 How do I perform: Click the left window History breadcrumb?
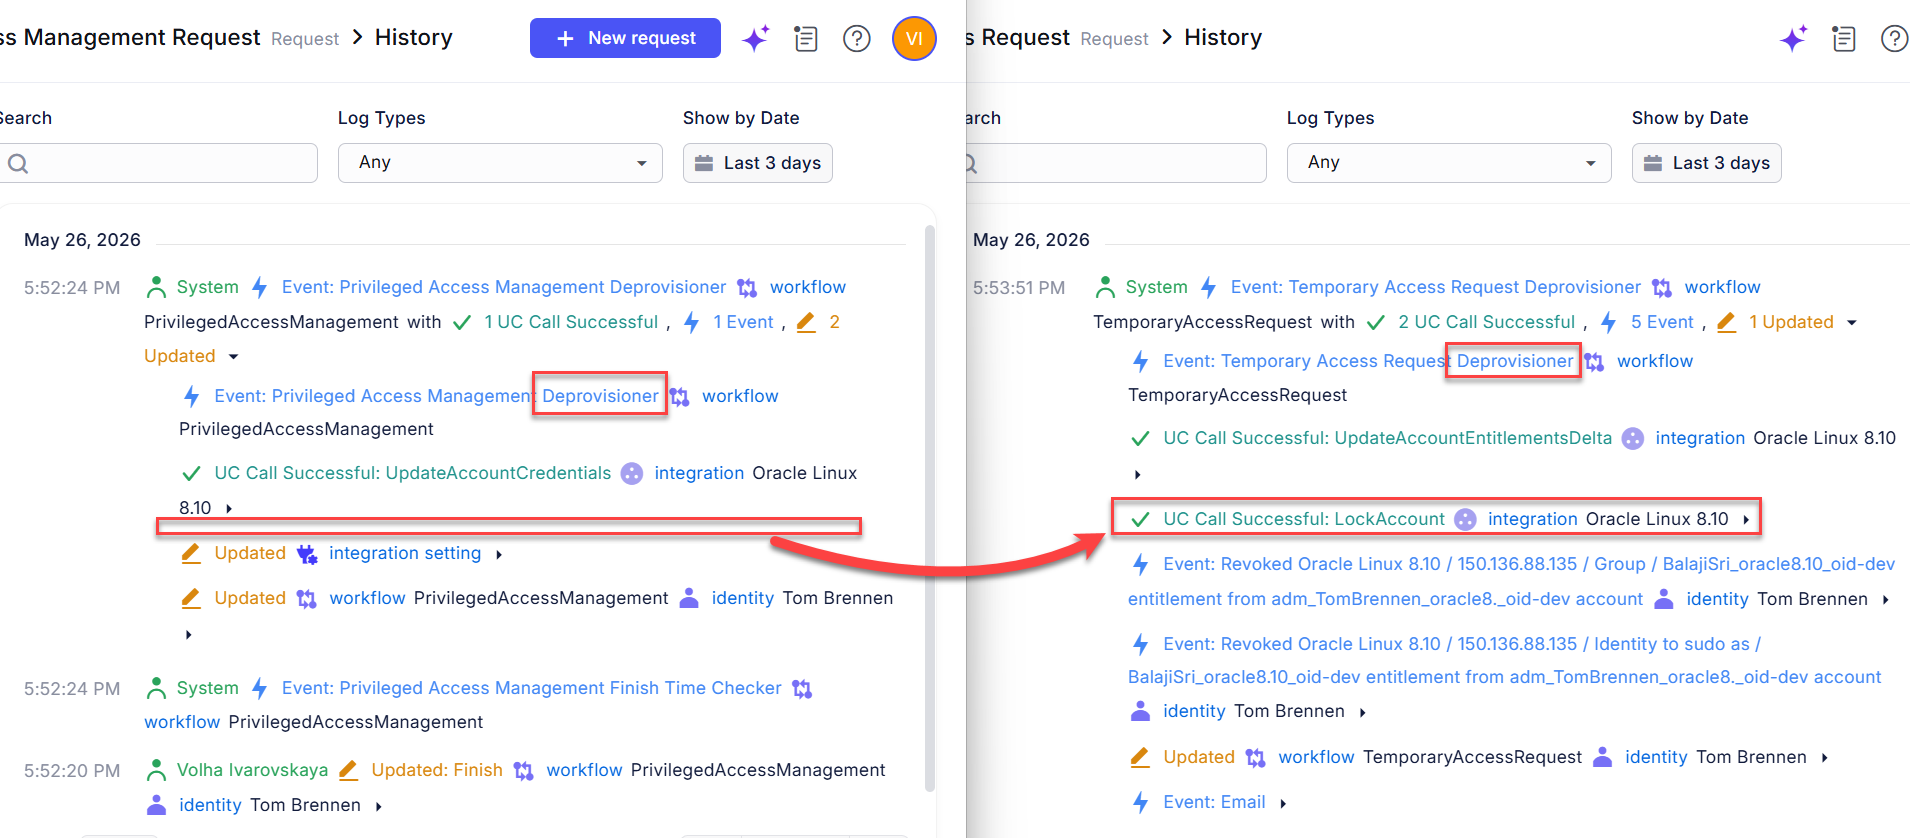pyautogui.click(x=414, y=38)
